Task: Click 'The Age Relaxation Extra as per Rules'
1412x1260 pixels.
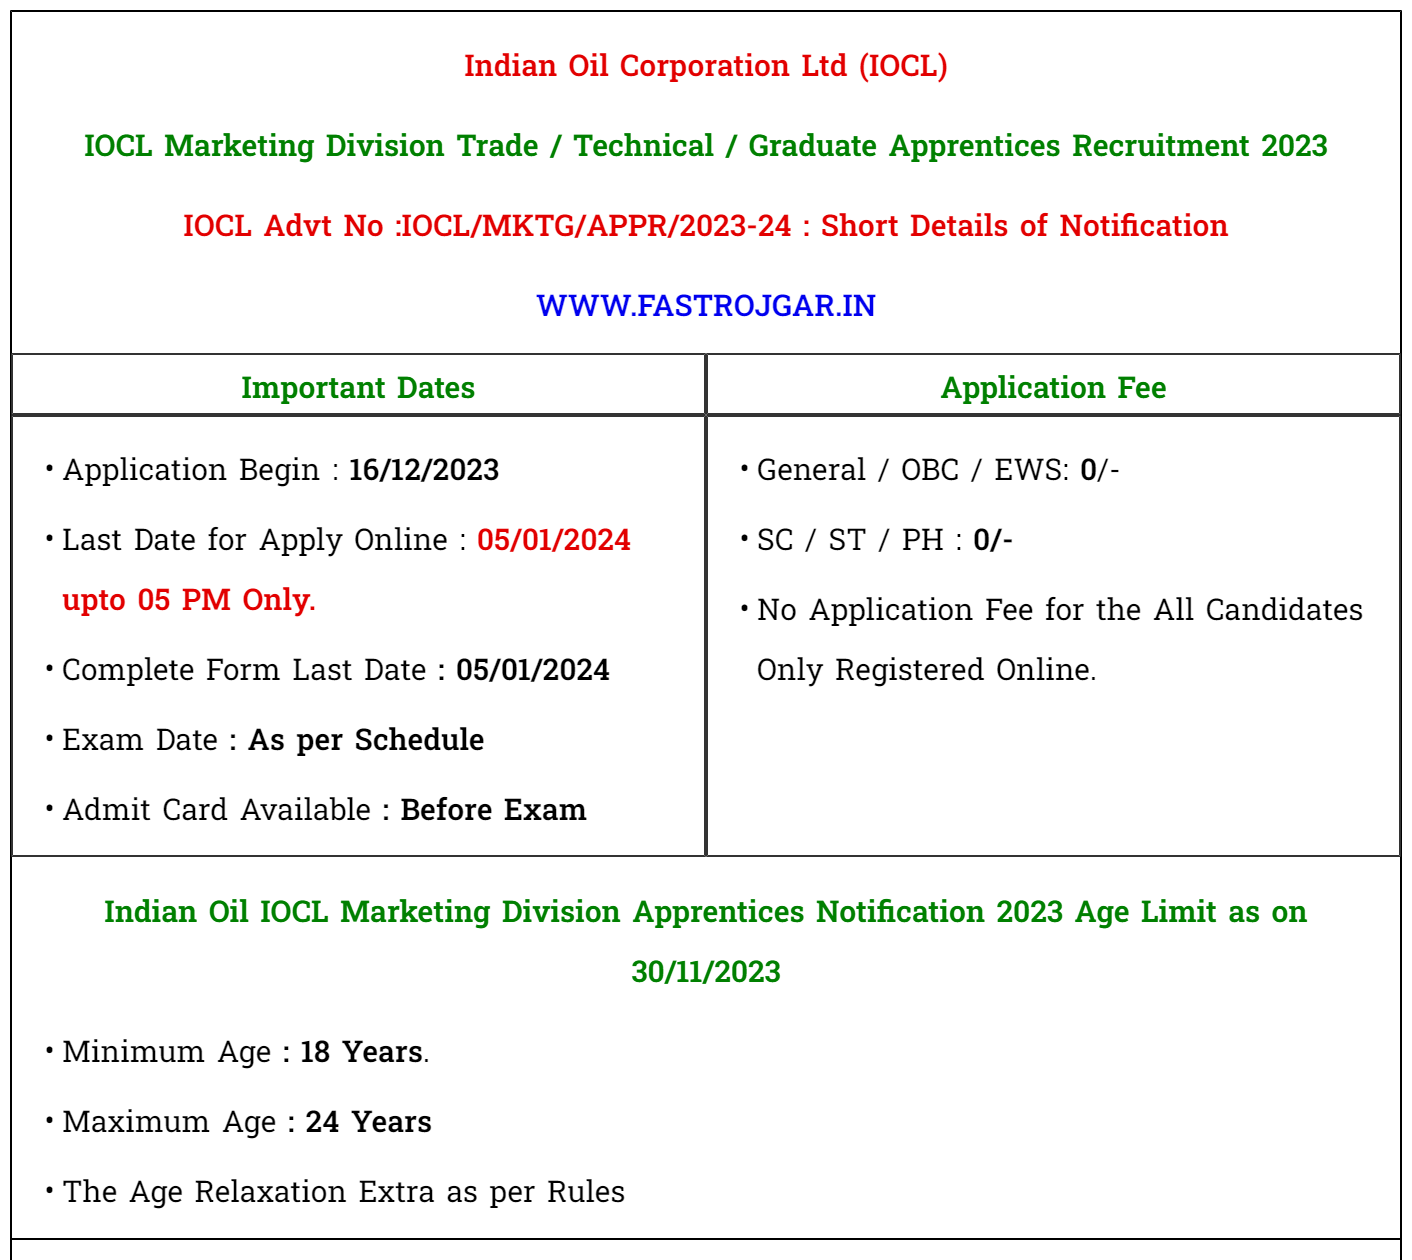Action: (x=344, y=1192)
